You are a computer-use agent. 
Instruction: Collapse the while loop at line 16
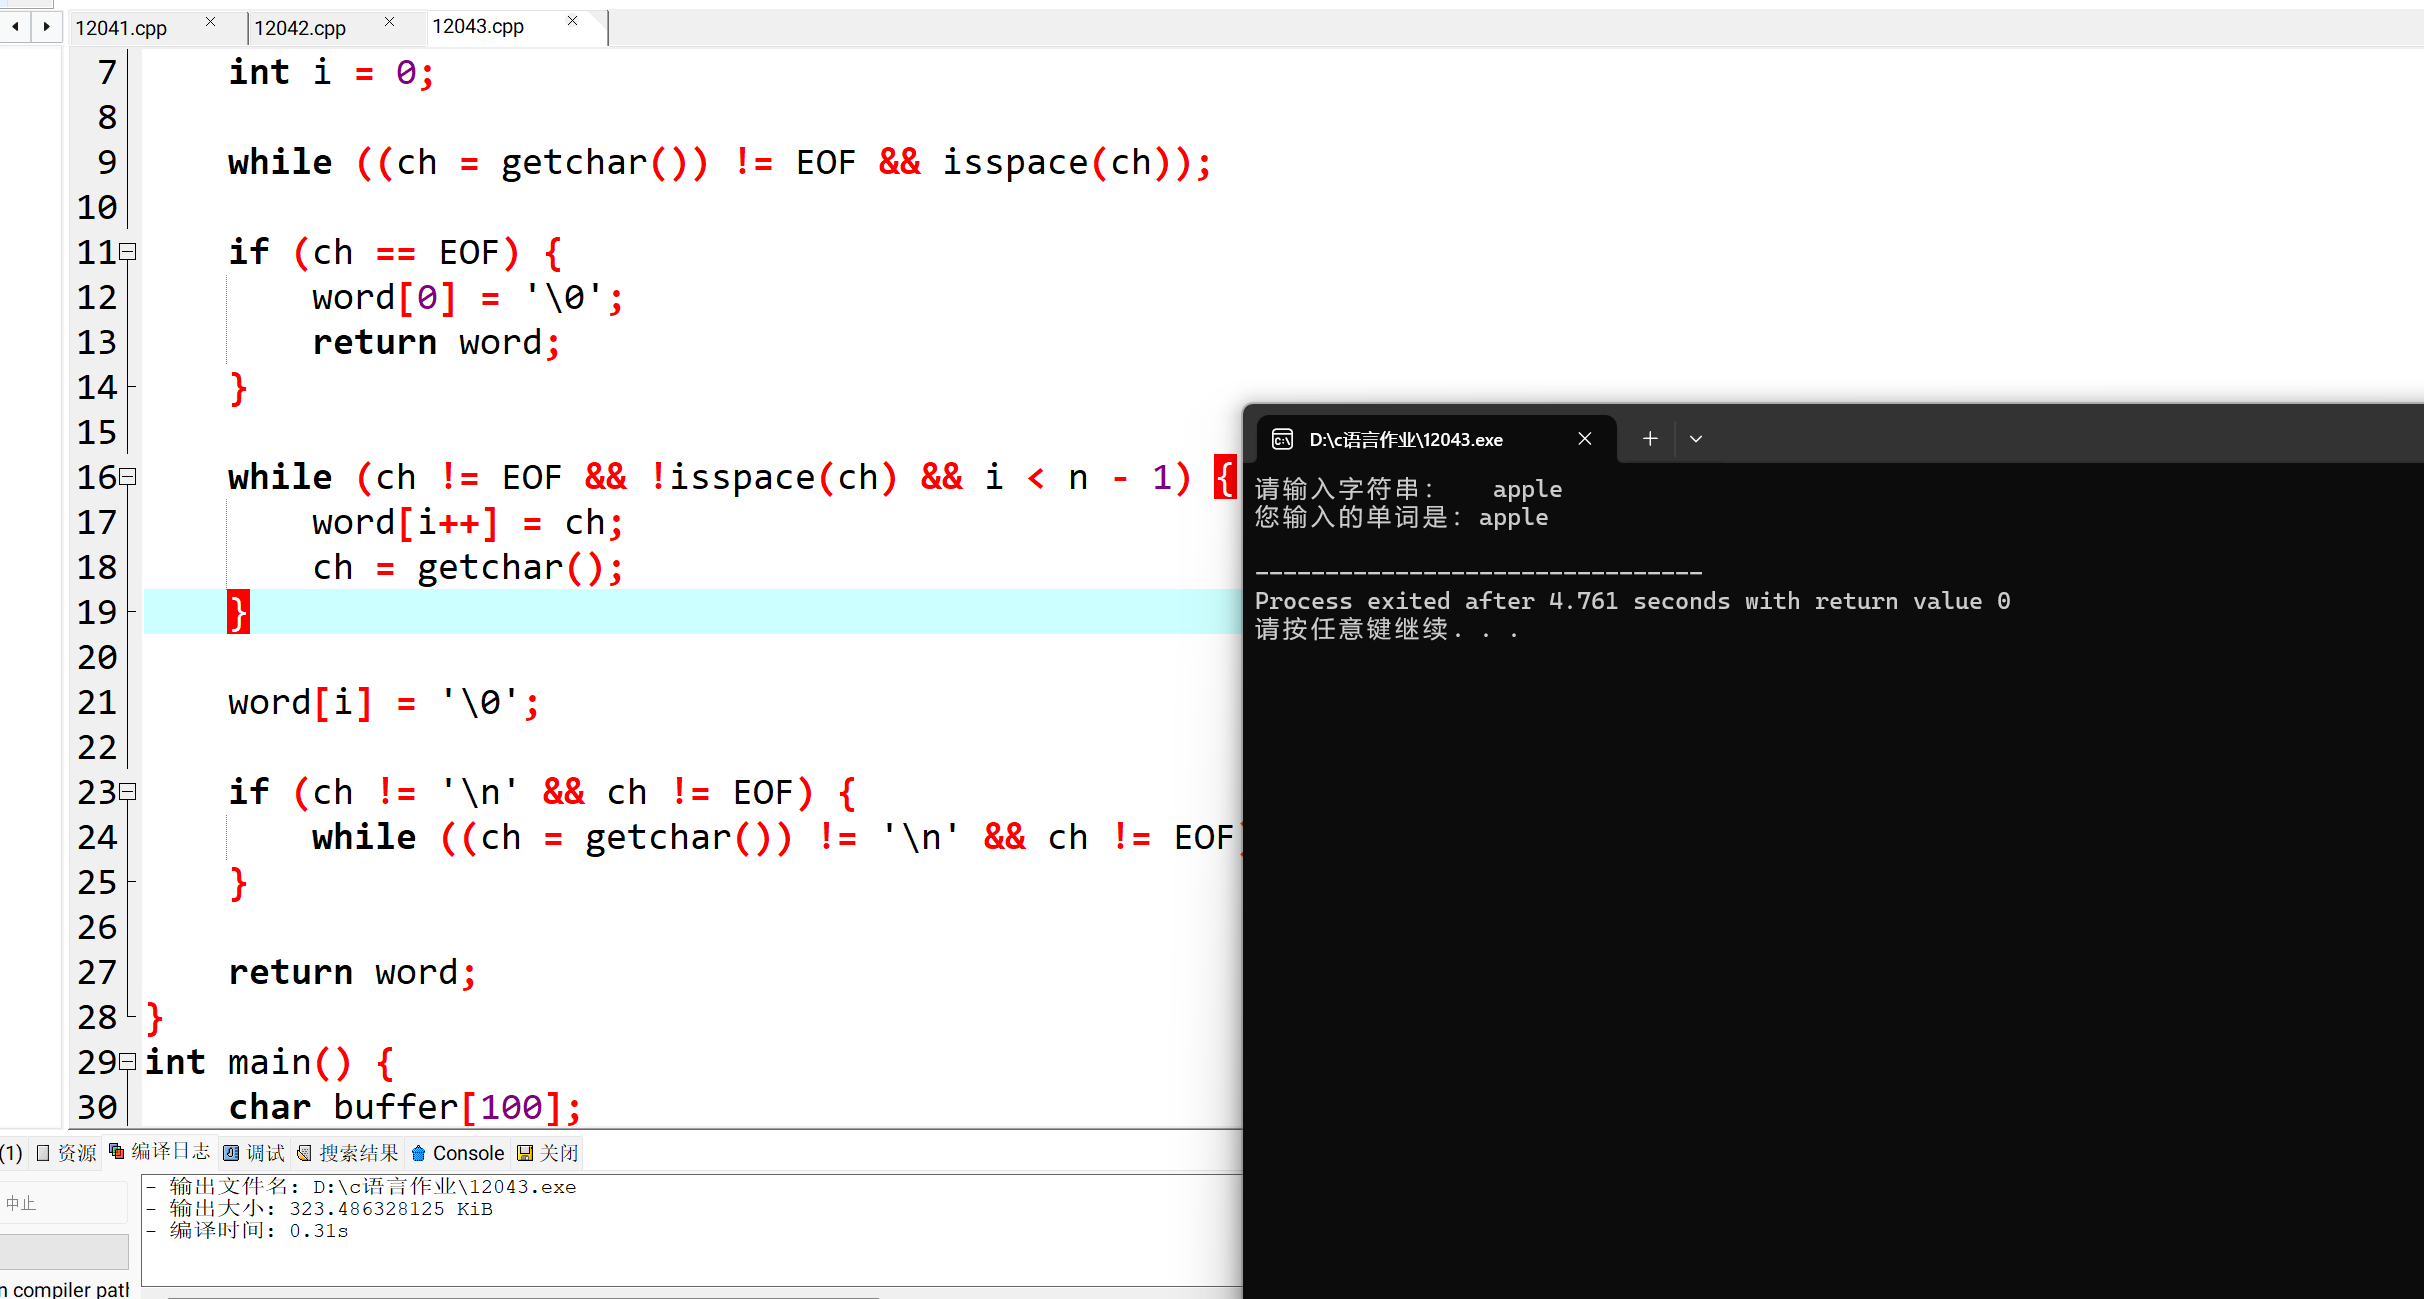(x=128, y=477)
